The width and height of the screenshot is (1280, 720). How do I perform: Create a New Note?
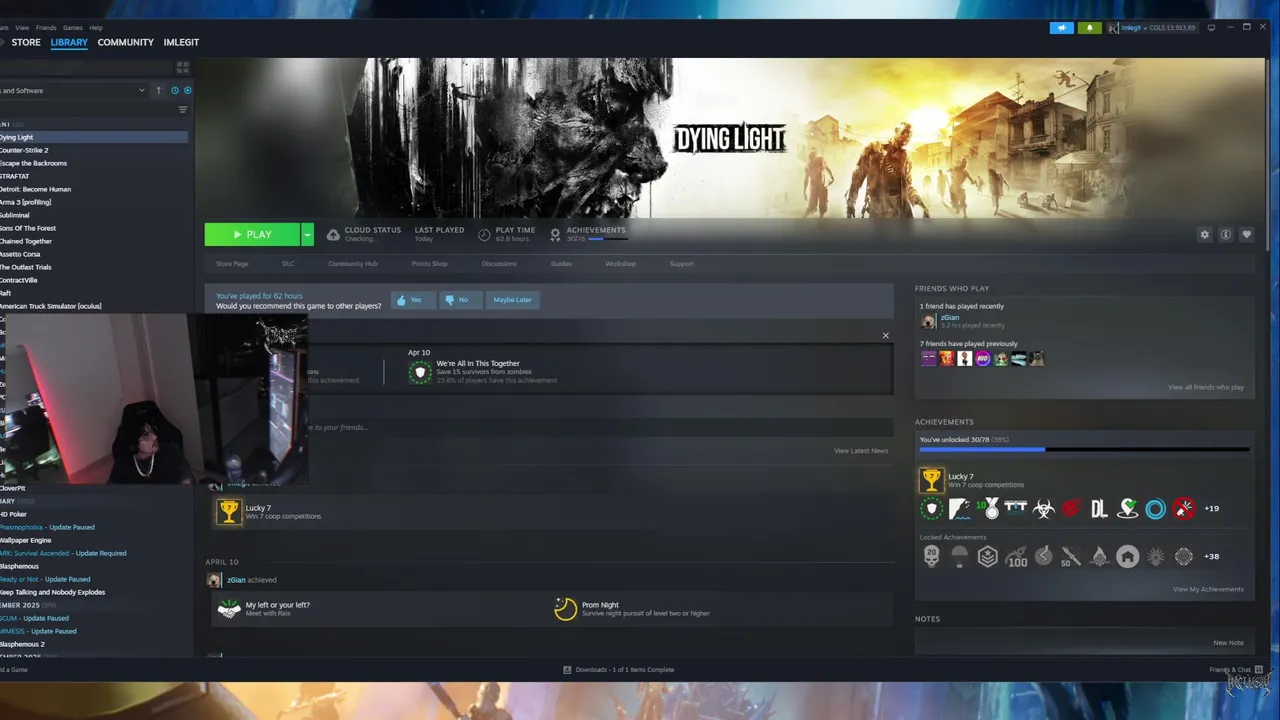(1228, 643)
